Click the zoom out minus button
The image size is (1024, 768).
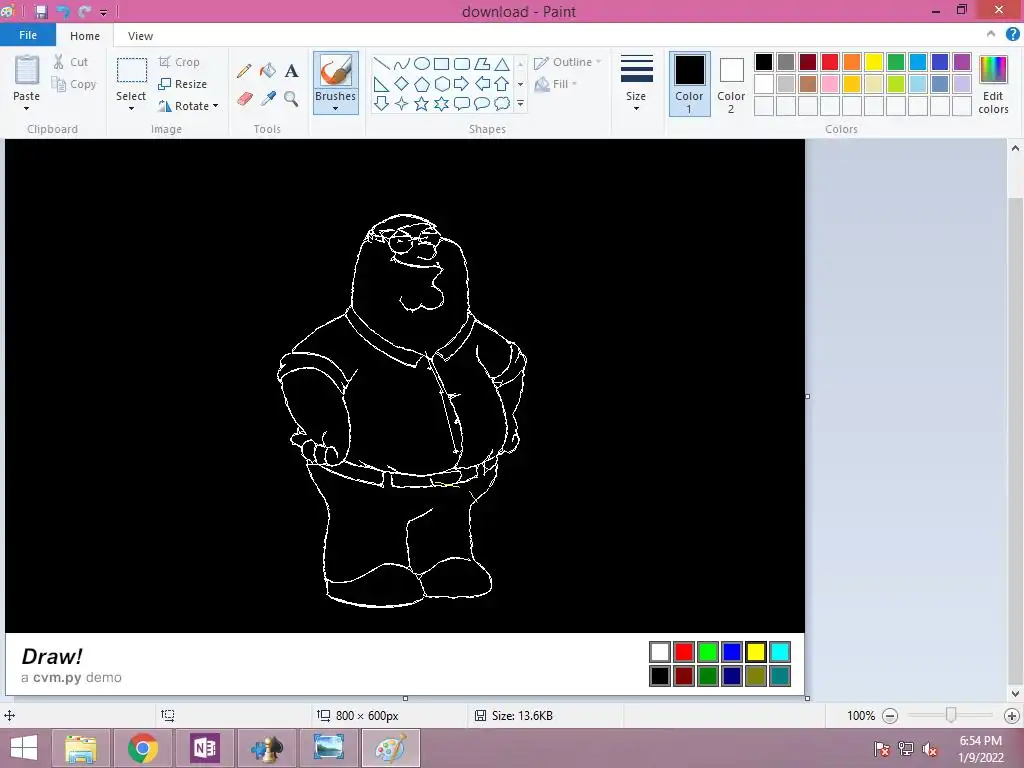coord(890,716)
